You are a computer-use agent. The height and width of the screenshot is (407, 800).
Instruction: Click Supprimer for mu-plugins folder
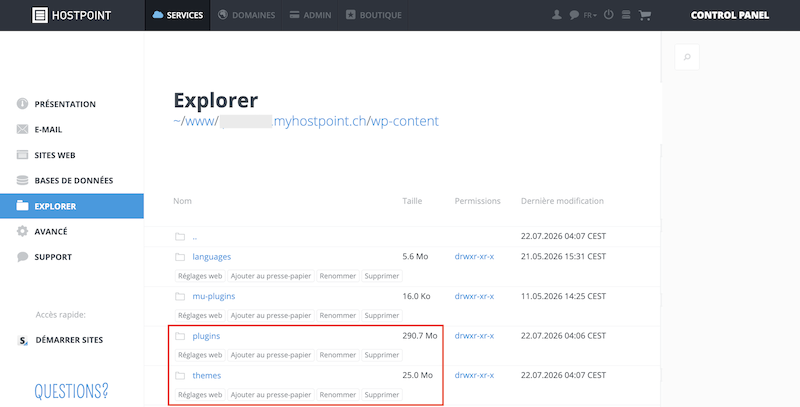(382, 316)
